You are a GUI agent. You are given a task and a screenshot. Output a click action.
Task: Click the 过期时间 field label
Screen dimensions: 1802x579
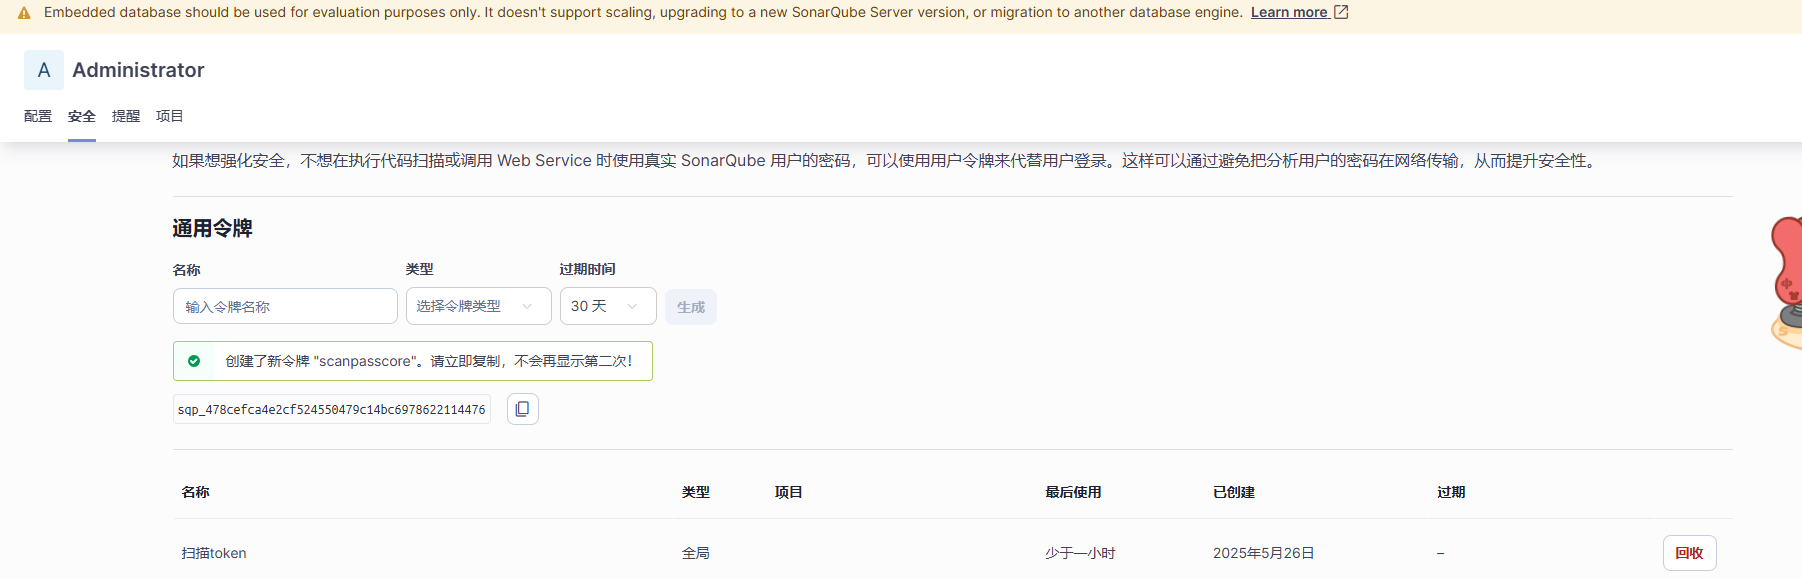[x=587, y=269]
